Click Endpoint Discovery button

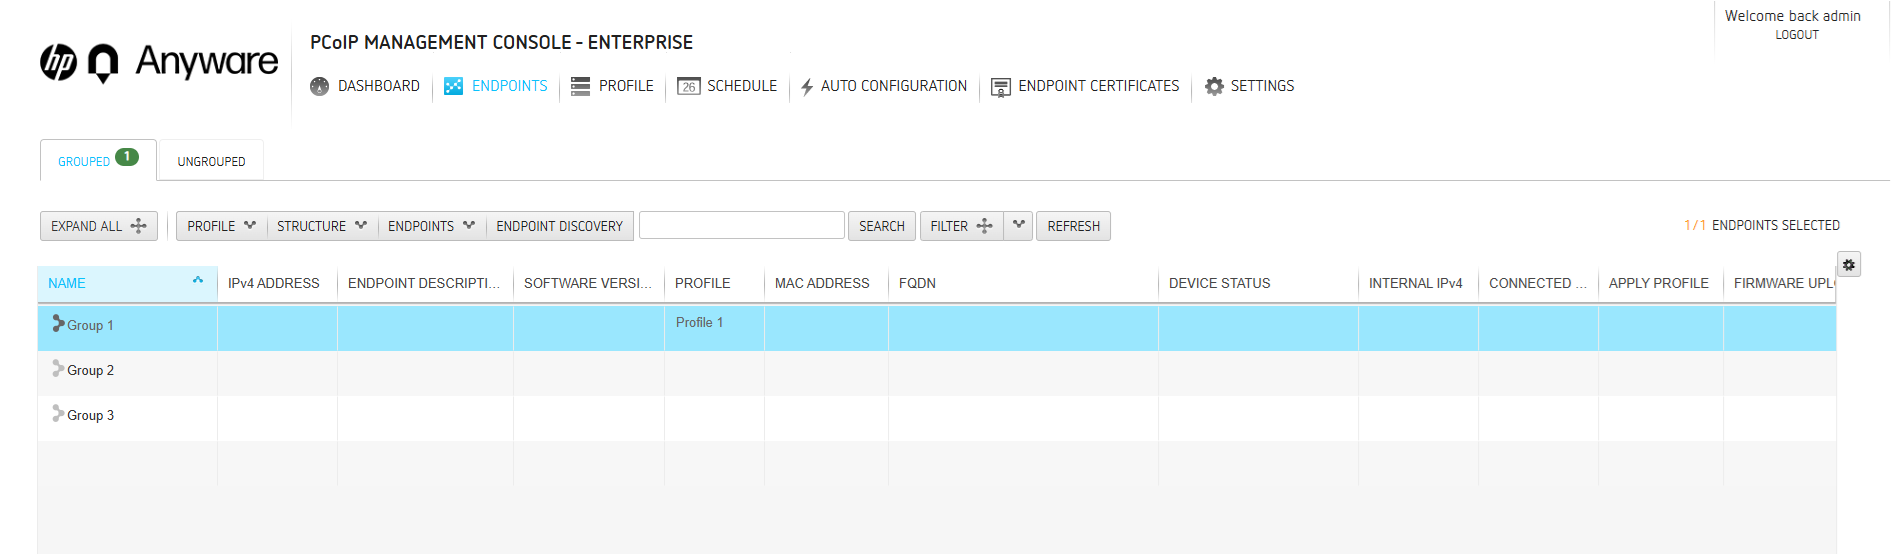[560, 226]
